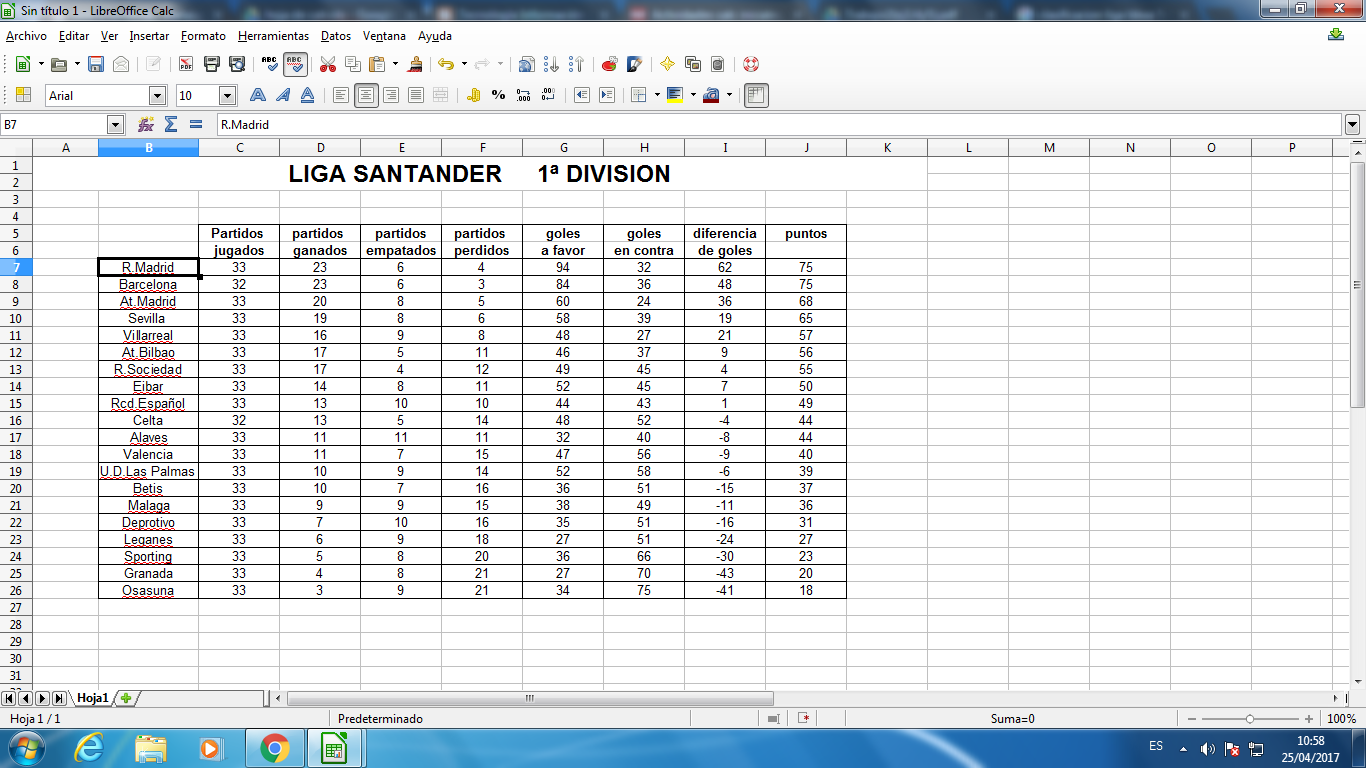Activate the Clone Formatting paintbrush

coord(415,64)
